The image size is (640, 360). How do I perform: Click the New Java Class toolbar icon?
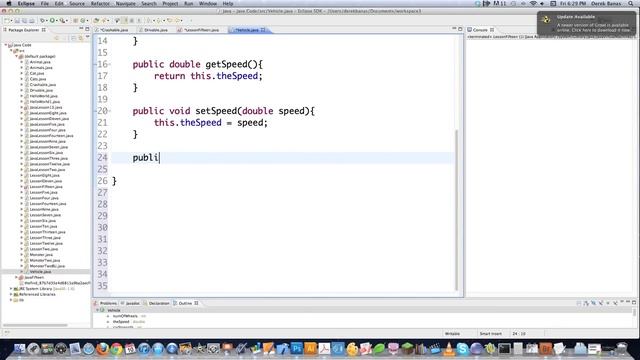click(x=82, y=20)
